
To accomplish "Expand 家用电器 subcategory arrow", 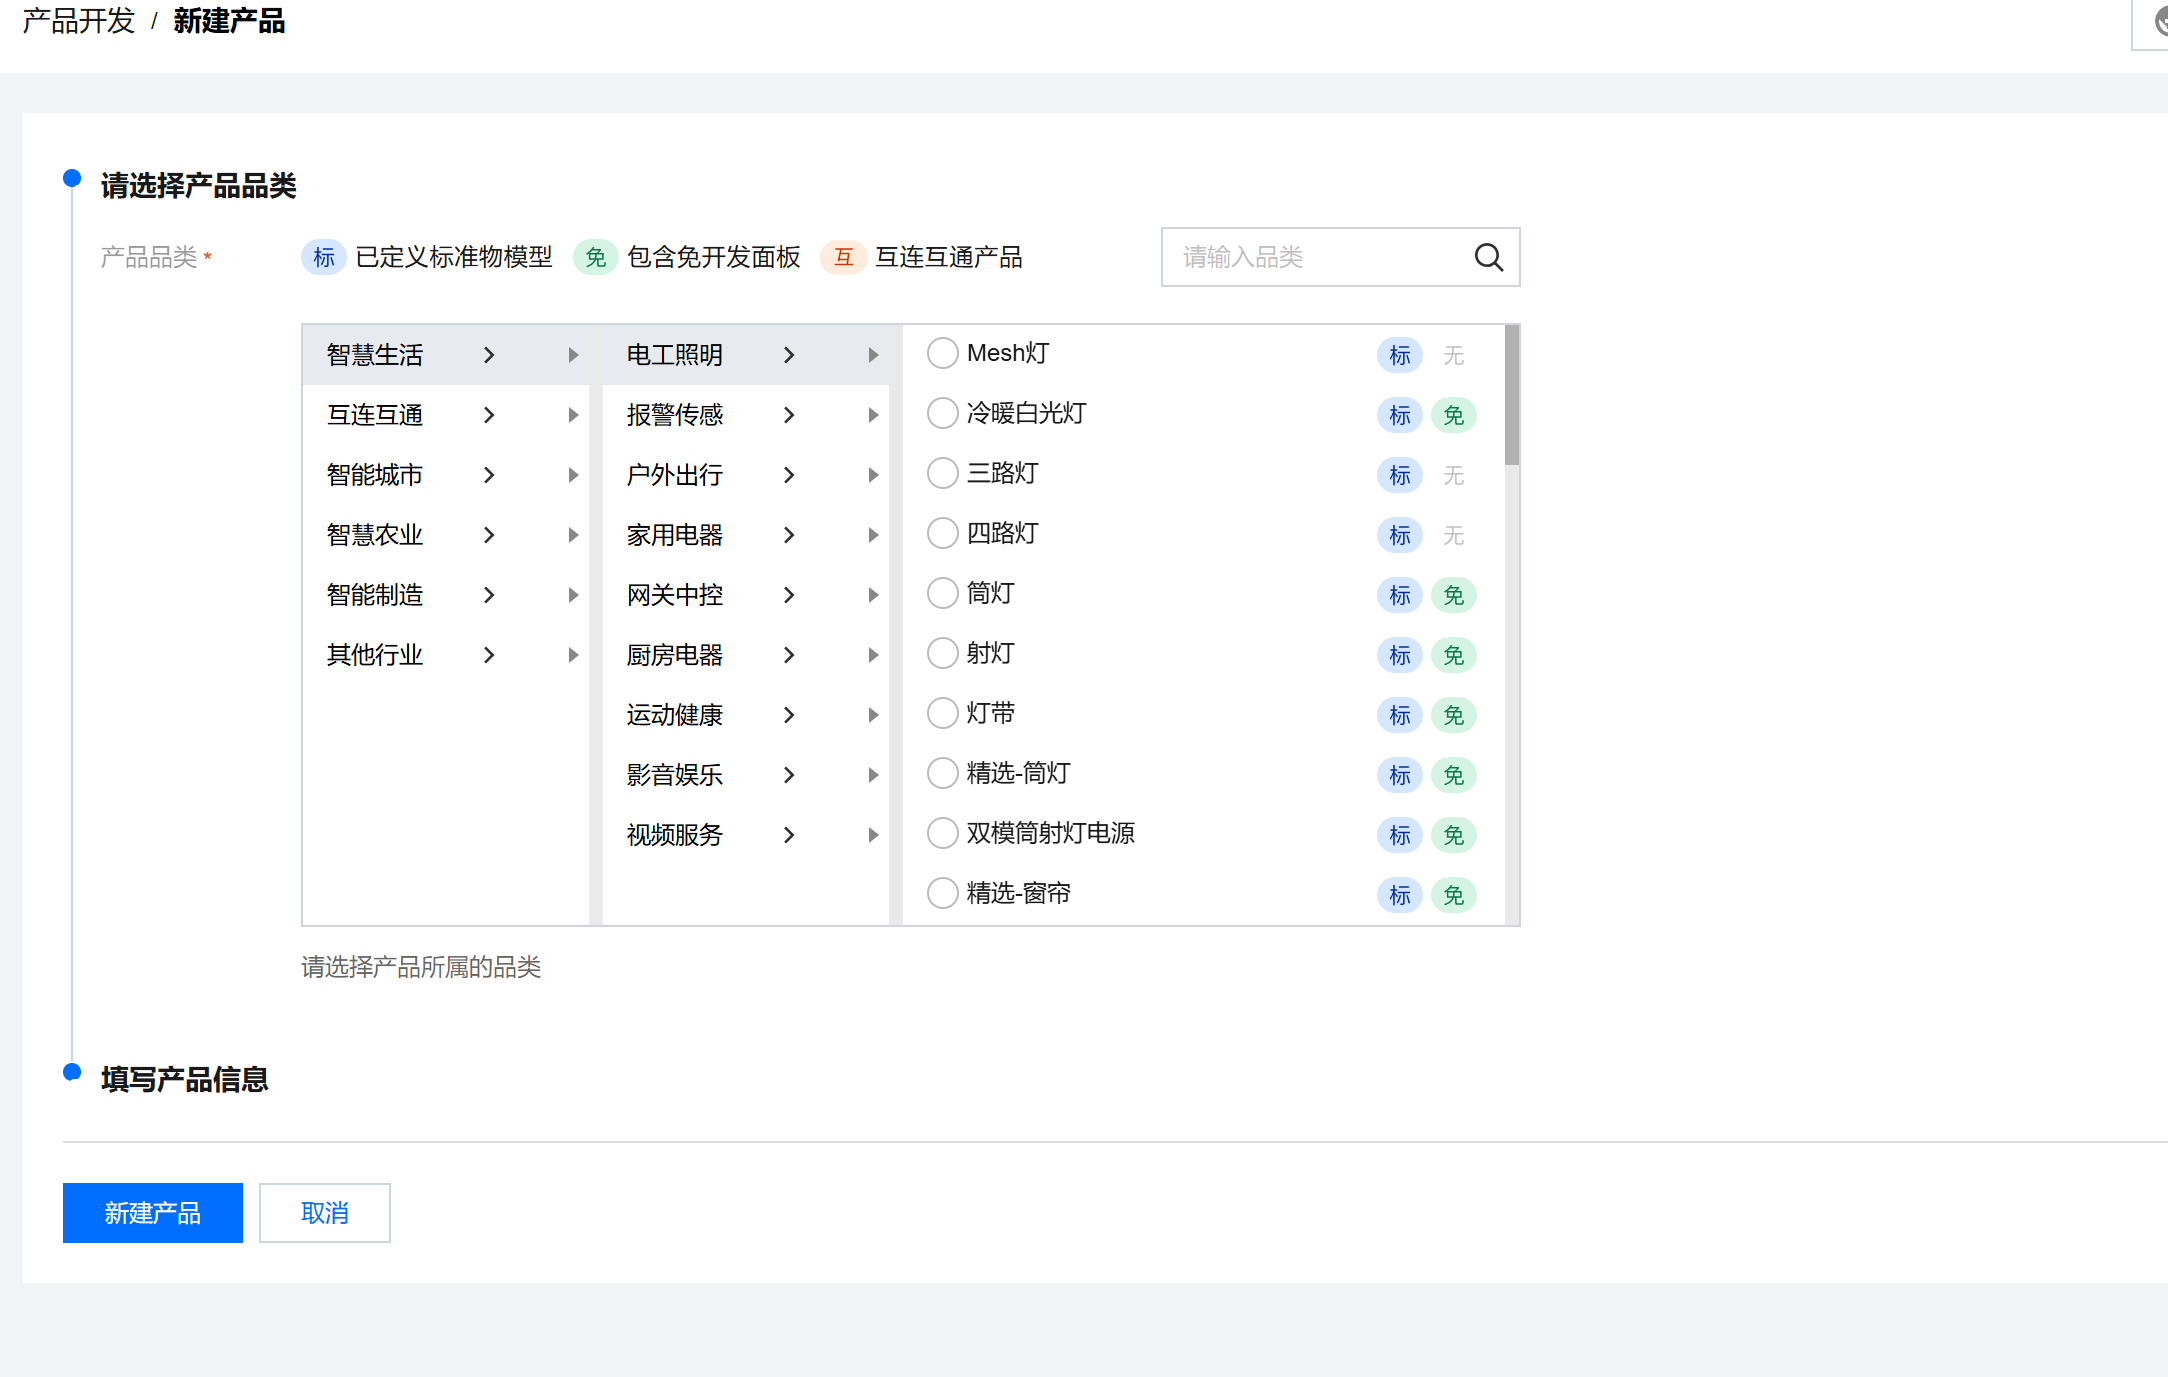I will [x=789, y=535].
